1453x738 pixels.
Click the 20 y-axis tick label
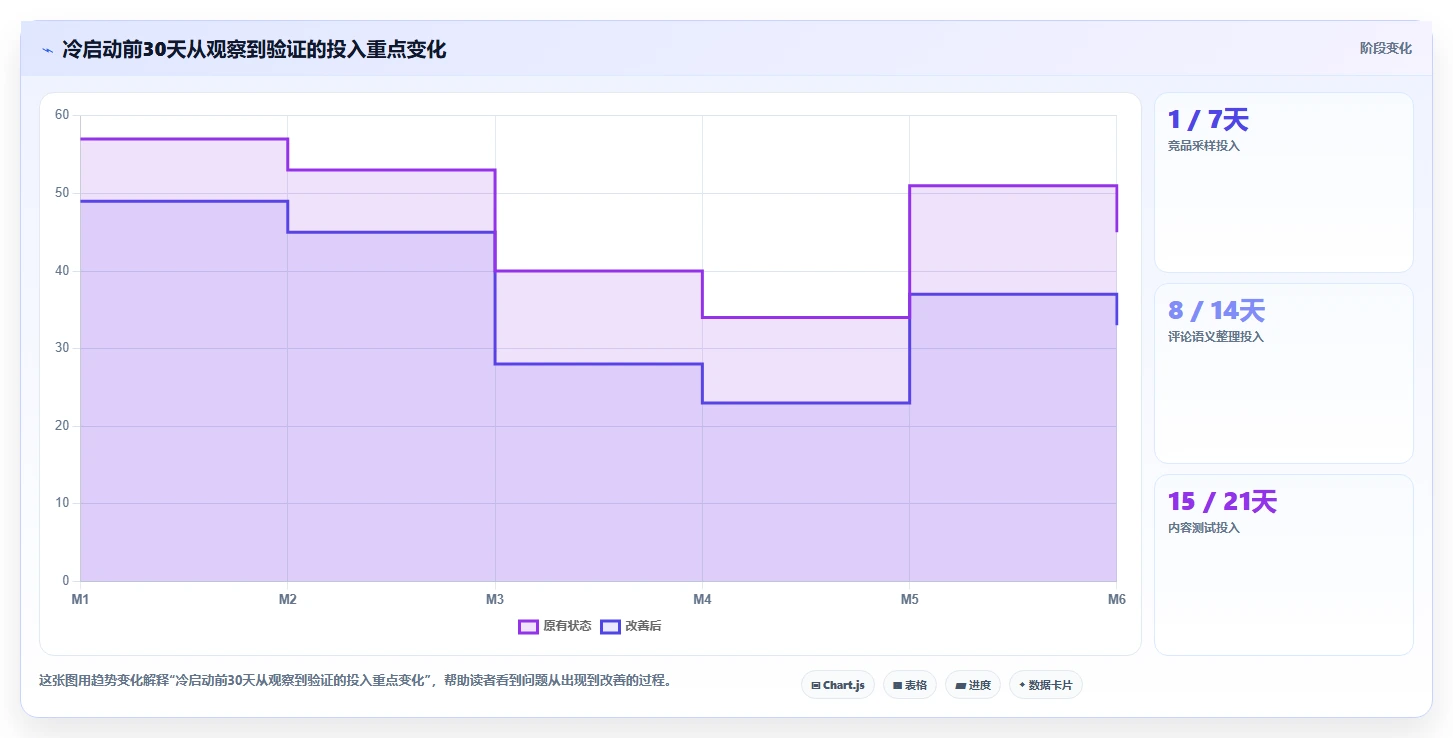[62, 426]
